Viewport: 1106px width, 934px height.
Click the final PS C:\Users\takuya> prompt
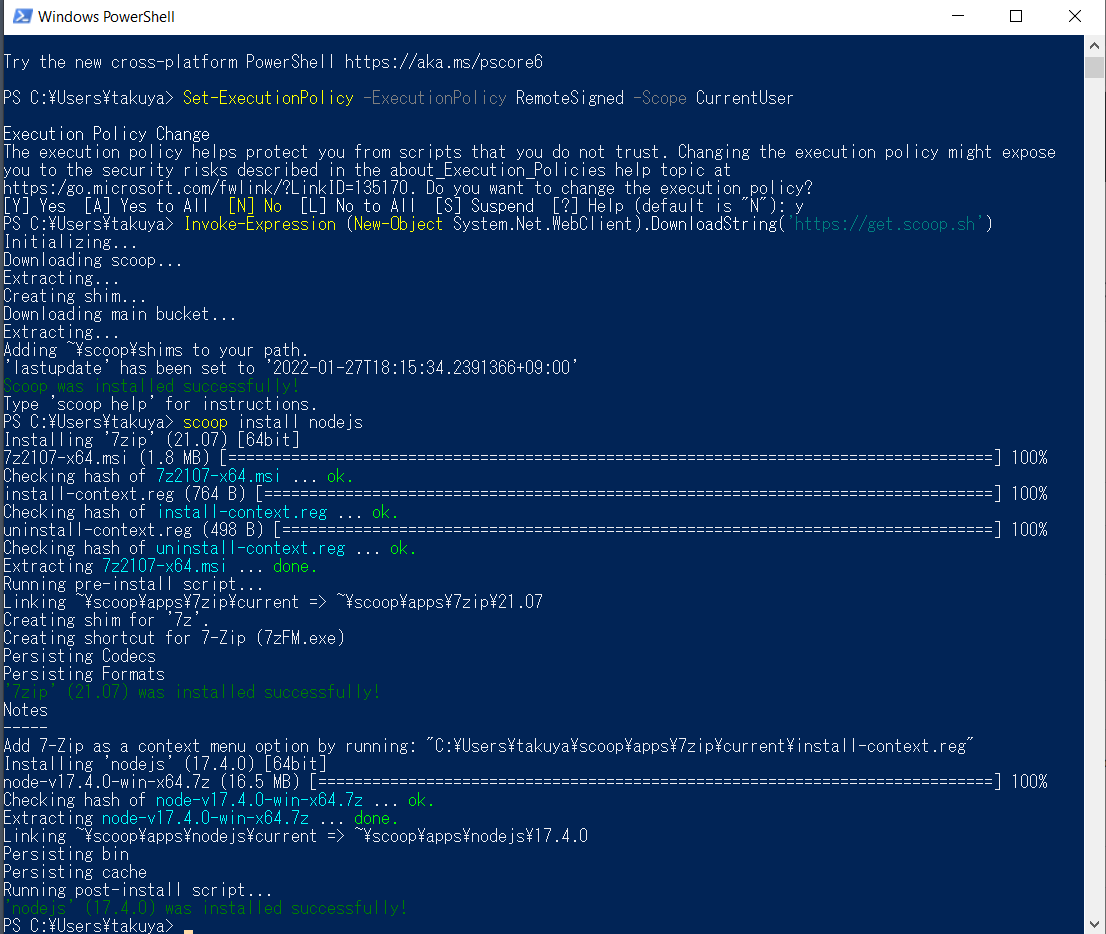click(88, 926)
